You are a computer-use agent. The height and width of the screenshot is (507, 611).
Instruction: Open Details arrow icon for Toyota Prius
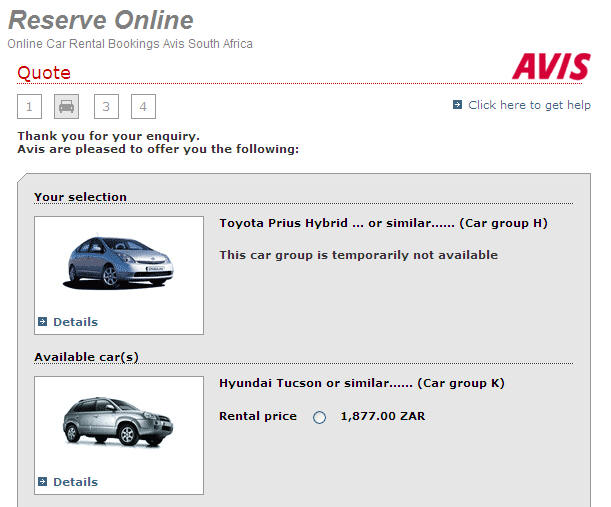click(x=42, y=322)
